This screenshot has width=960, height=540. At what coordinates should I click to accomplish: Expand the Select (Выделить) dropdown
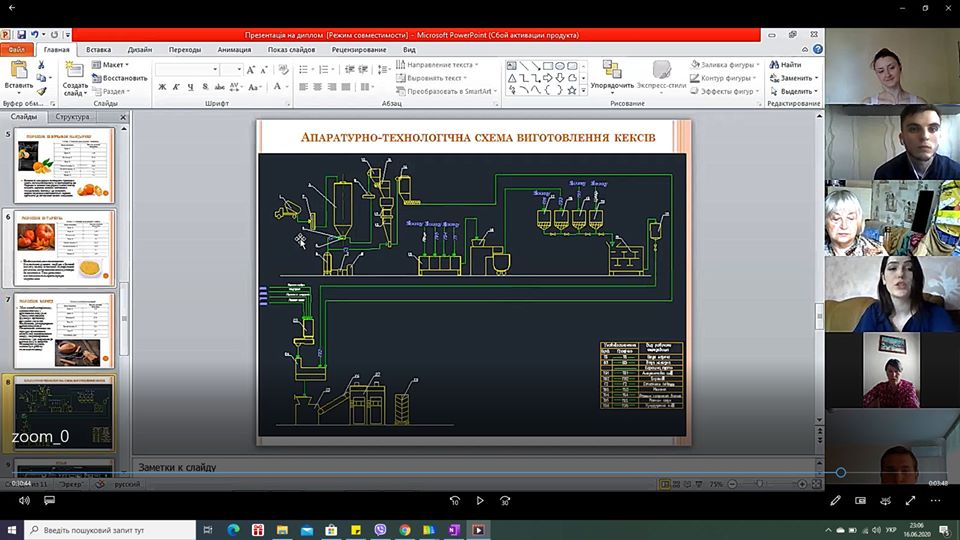point(798,90)
